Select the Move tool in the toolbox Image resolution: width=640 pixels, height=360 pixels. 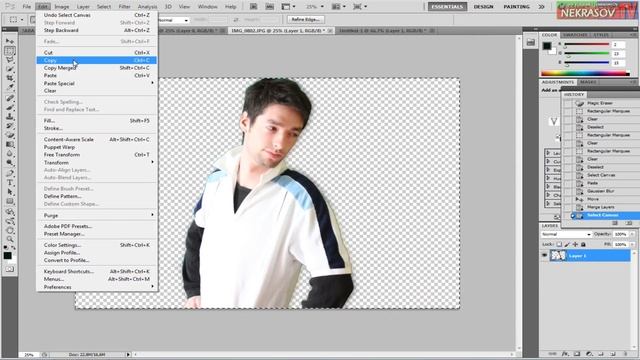pyautogui.click(x=10, y=41)
